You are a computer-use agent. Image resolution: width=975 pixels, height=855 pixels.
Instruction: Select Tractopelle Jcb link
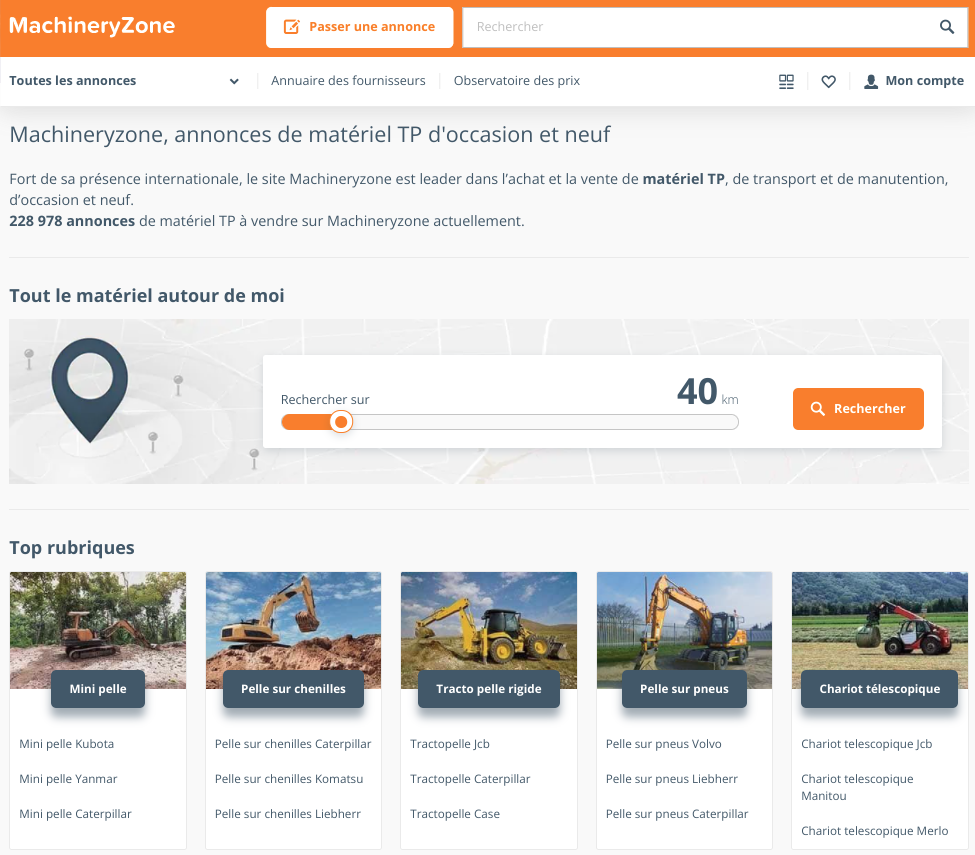[450, 744]
